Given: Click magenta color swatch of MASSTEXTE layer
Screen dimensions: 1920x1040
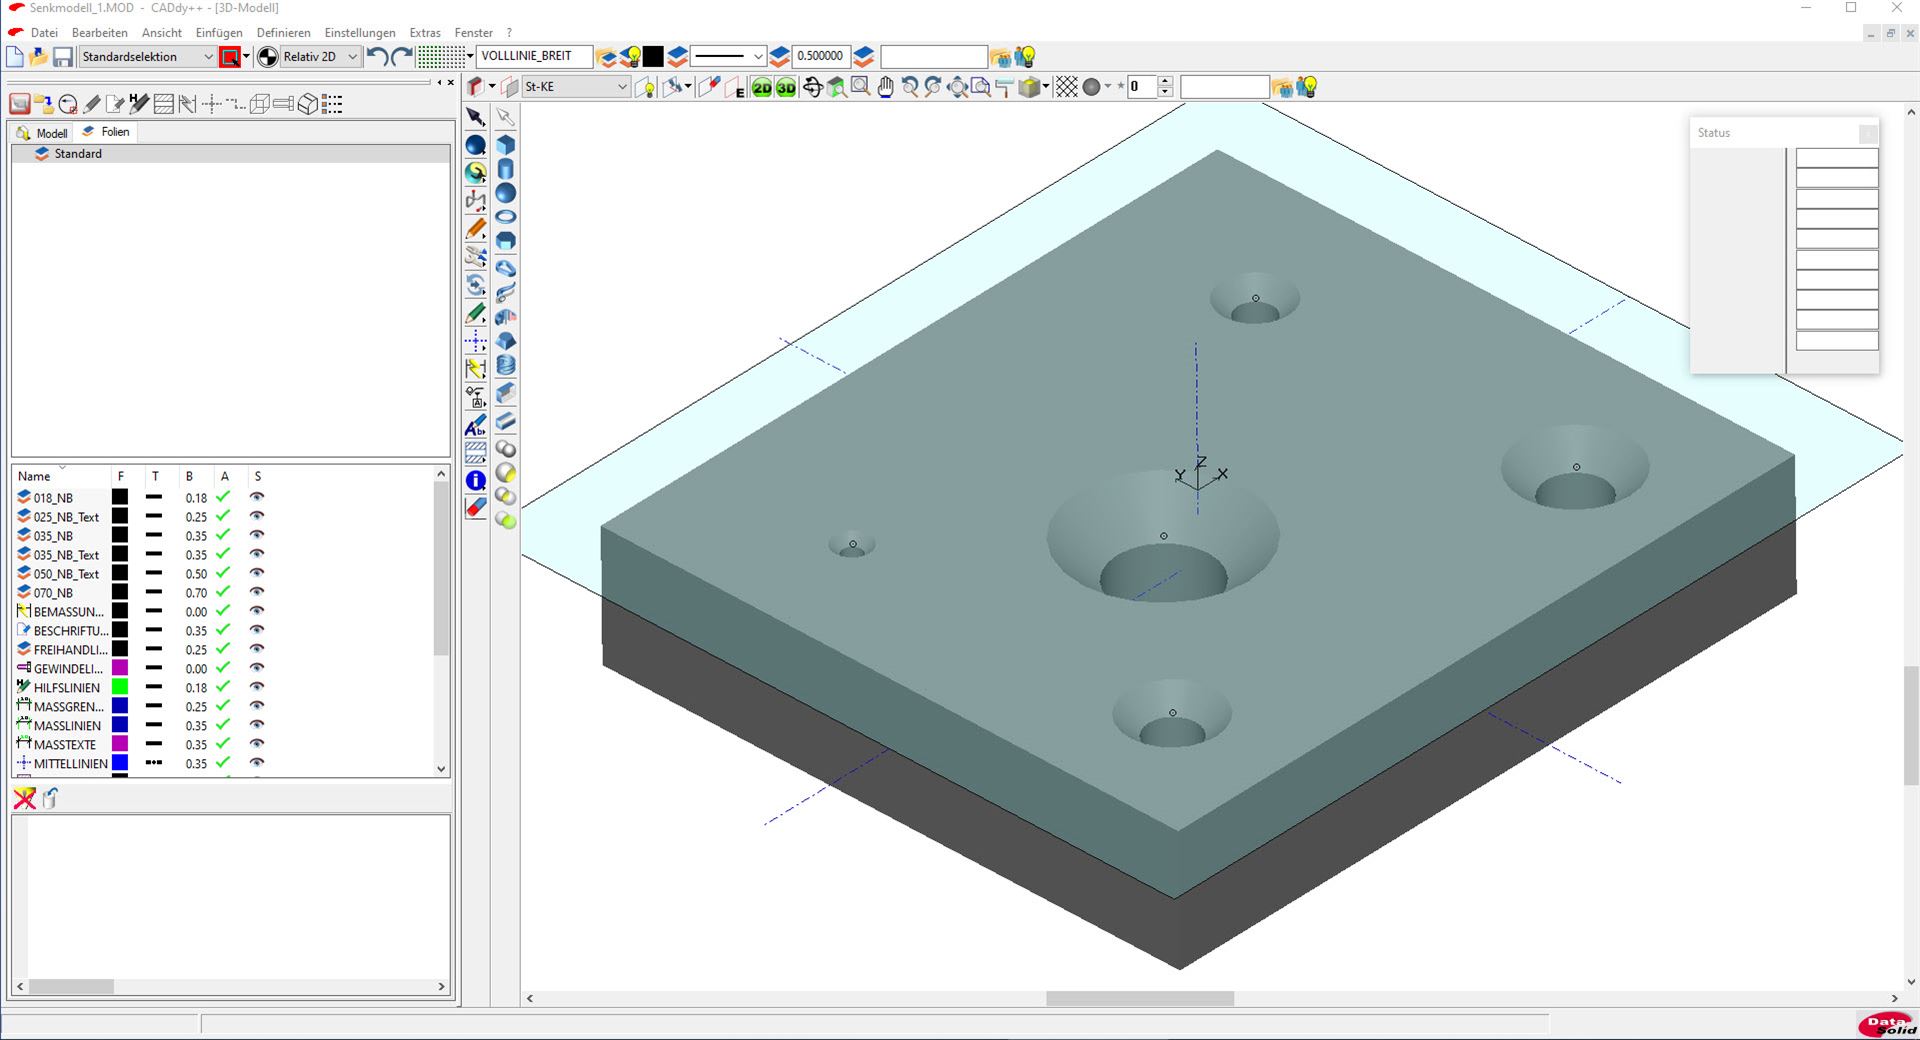Looking at the screenshot, I should [x=120, y=744].
